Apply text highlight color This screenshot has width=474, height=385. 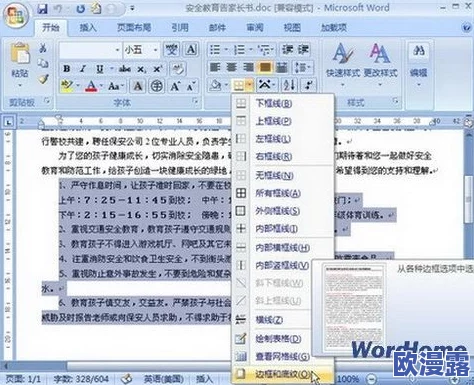[67, 86]
